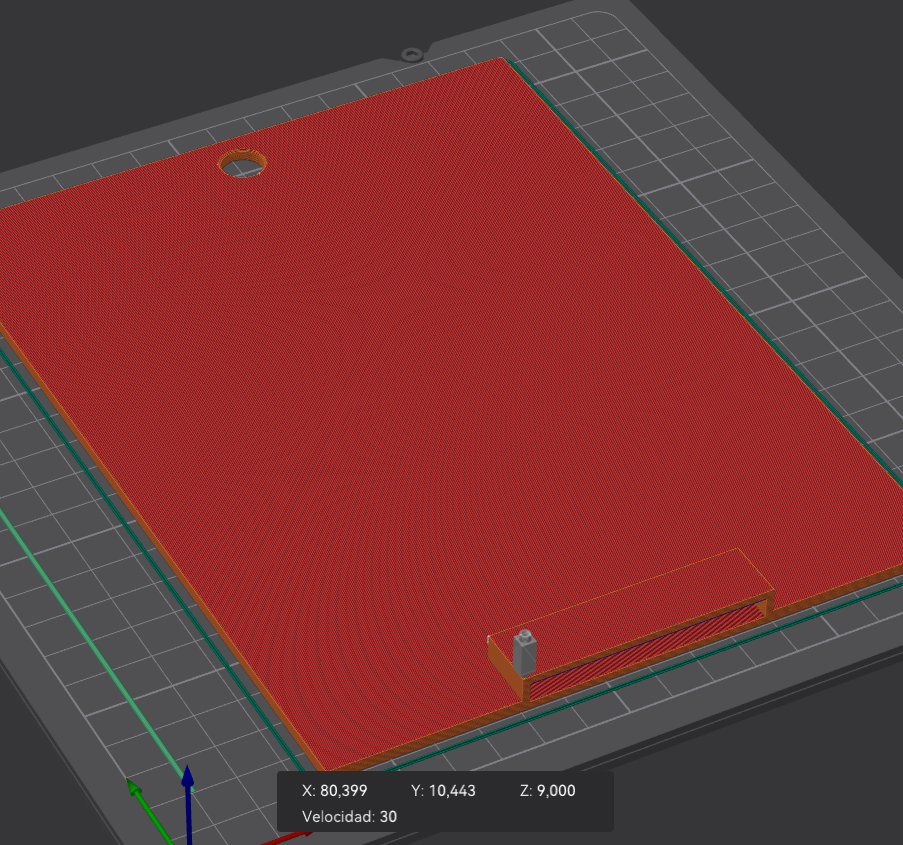Click the circular hole in the red model
The width and height of the screenshot is (903, 845).
click(242, 164)
